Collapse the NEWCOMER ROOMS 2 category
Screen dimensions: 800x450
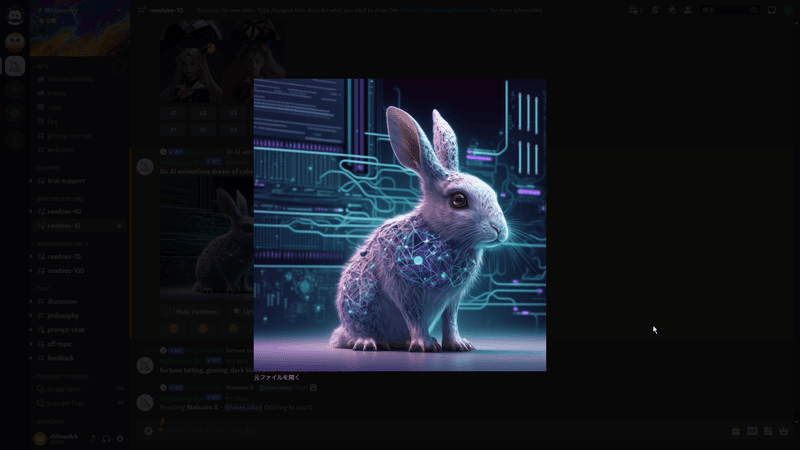60,244
